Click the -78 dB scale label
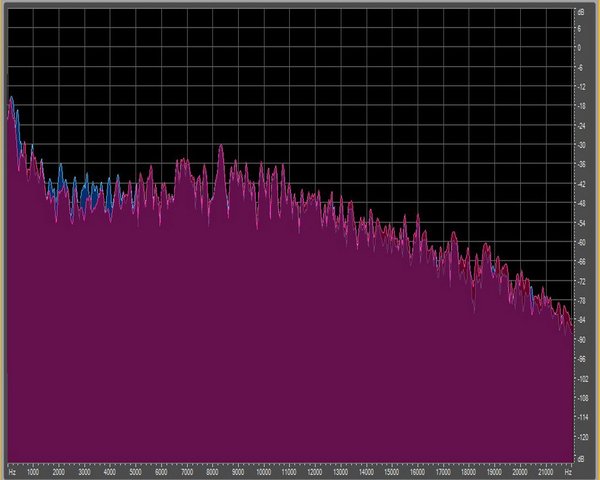The width and height of the screenshot is (600, 480). 581,301
